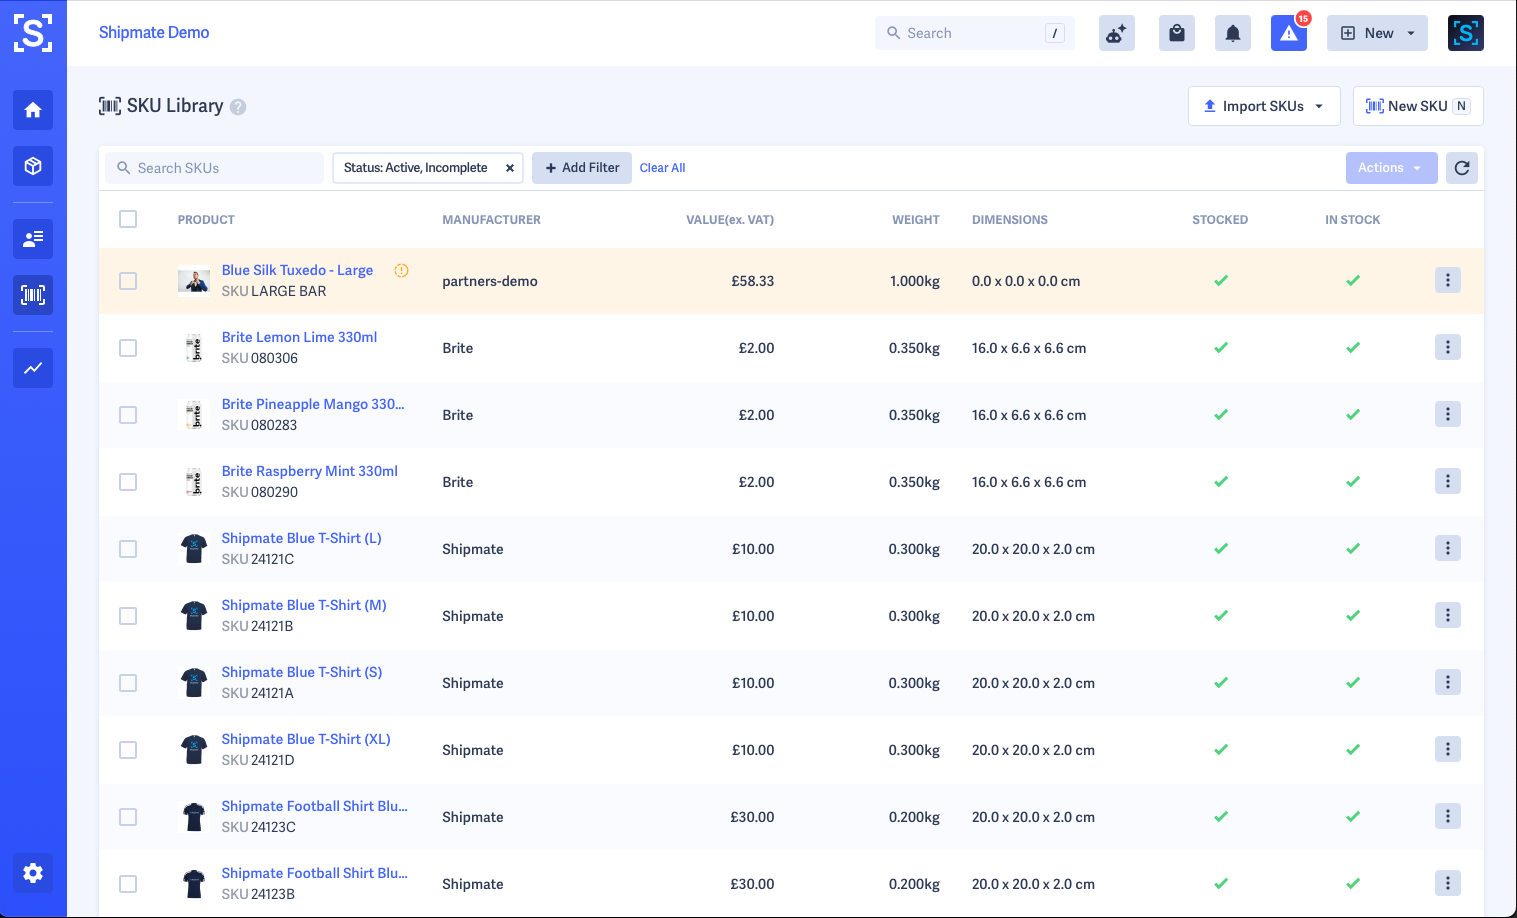Open the Home dashboard from sidebar
The height and width of the screenshot is (918, 1517).
(x=33, y=110)
